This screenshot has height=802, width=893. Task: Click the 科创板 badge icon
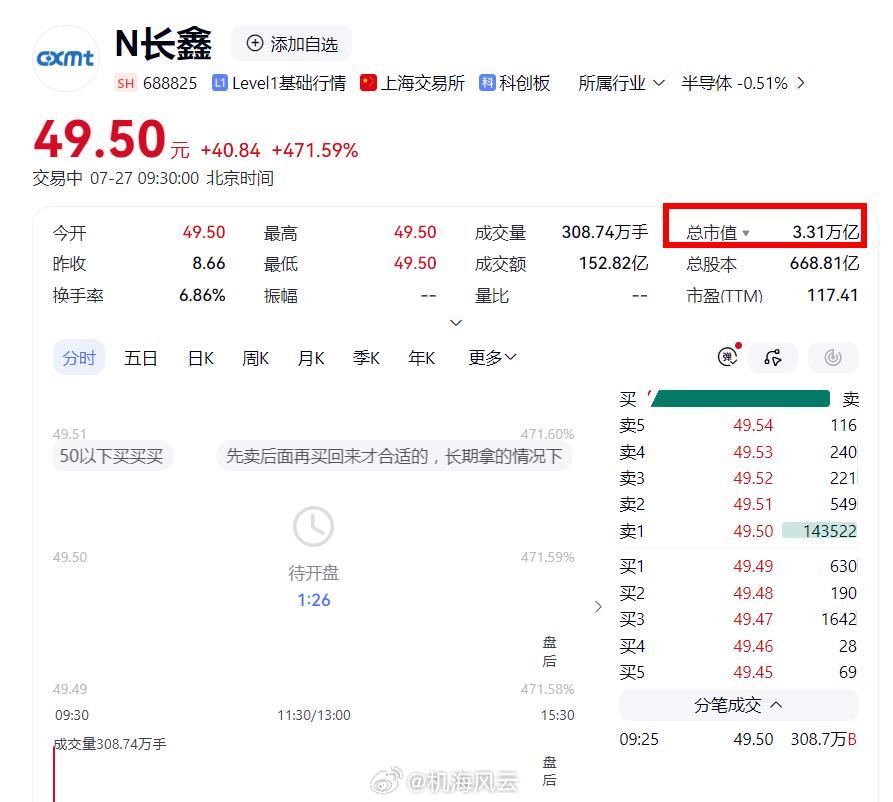coord(487,83)
